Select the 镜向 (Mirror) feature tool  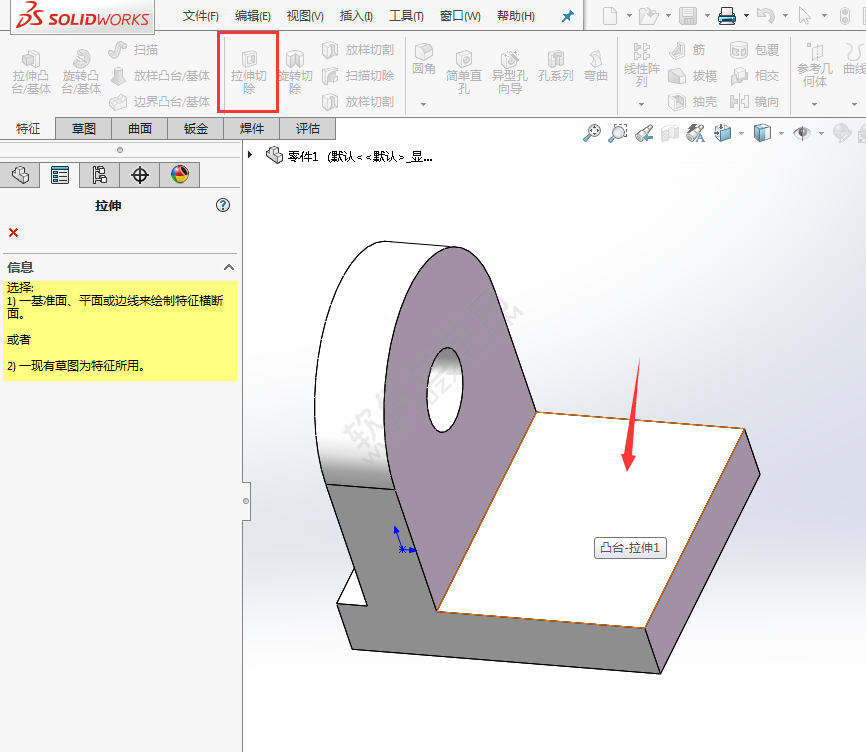[765, 101]
